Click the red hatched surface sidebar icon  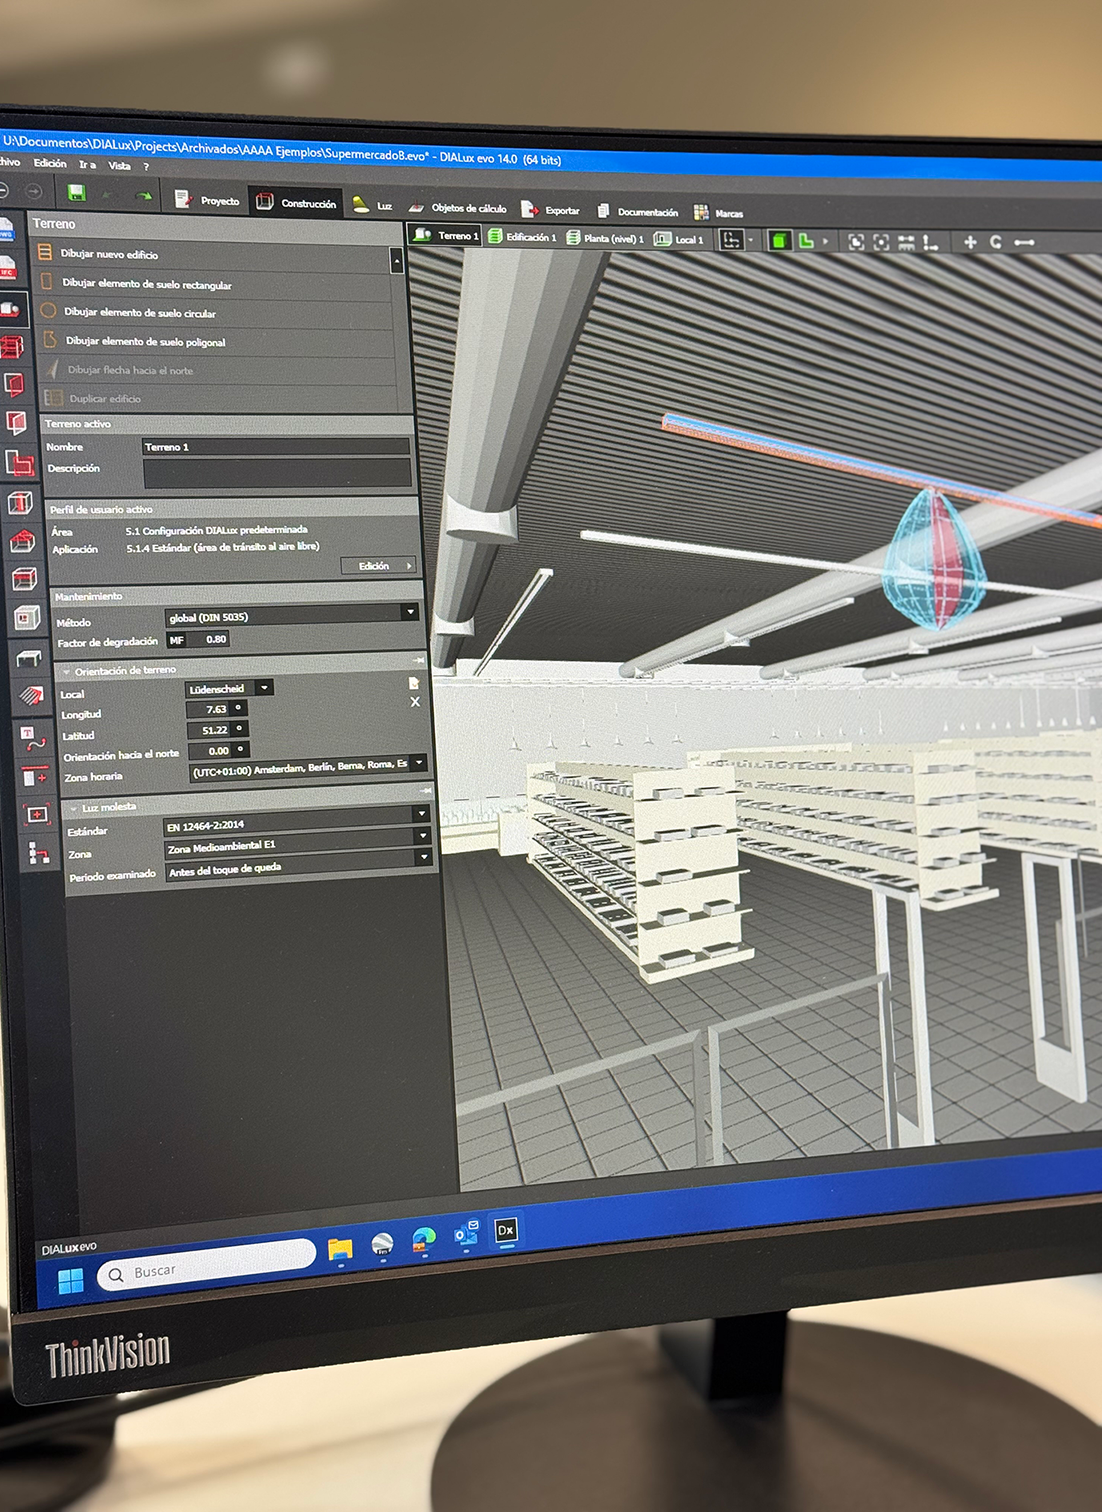[31, 694]
